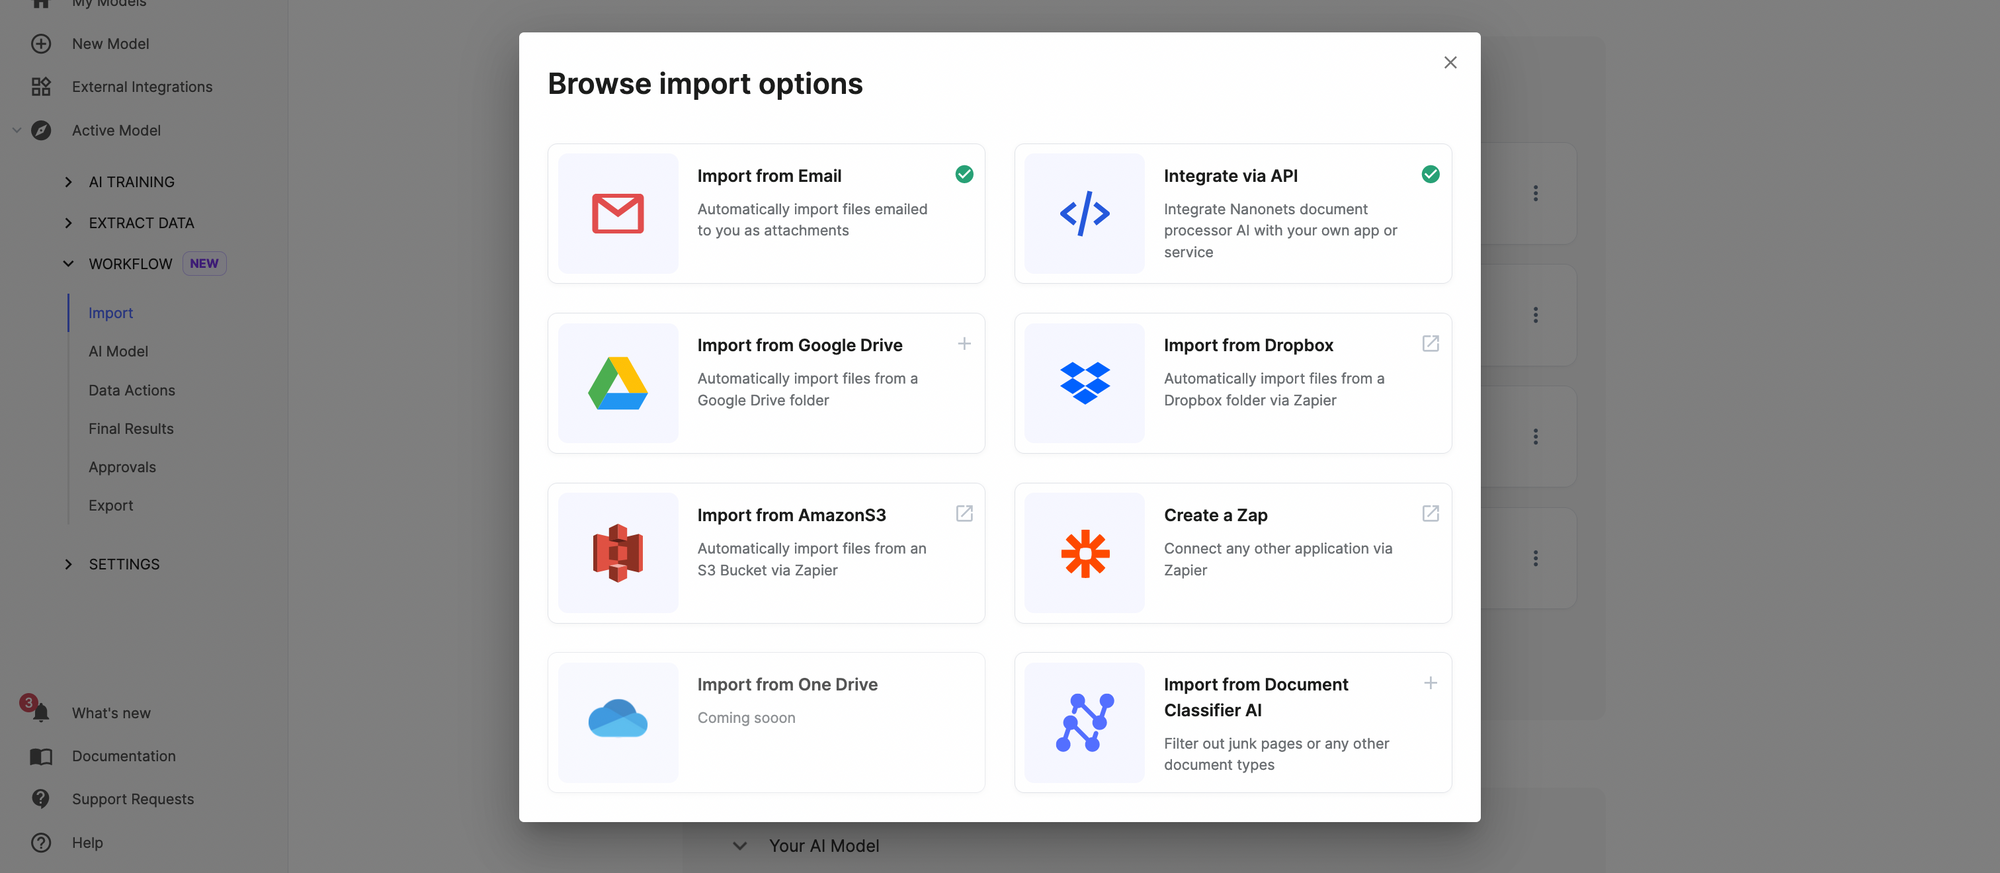2000x873 pixels.
Task: Click the Support Requests question icon
Action: pos(41,799)
